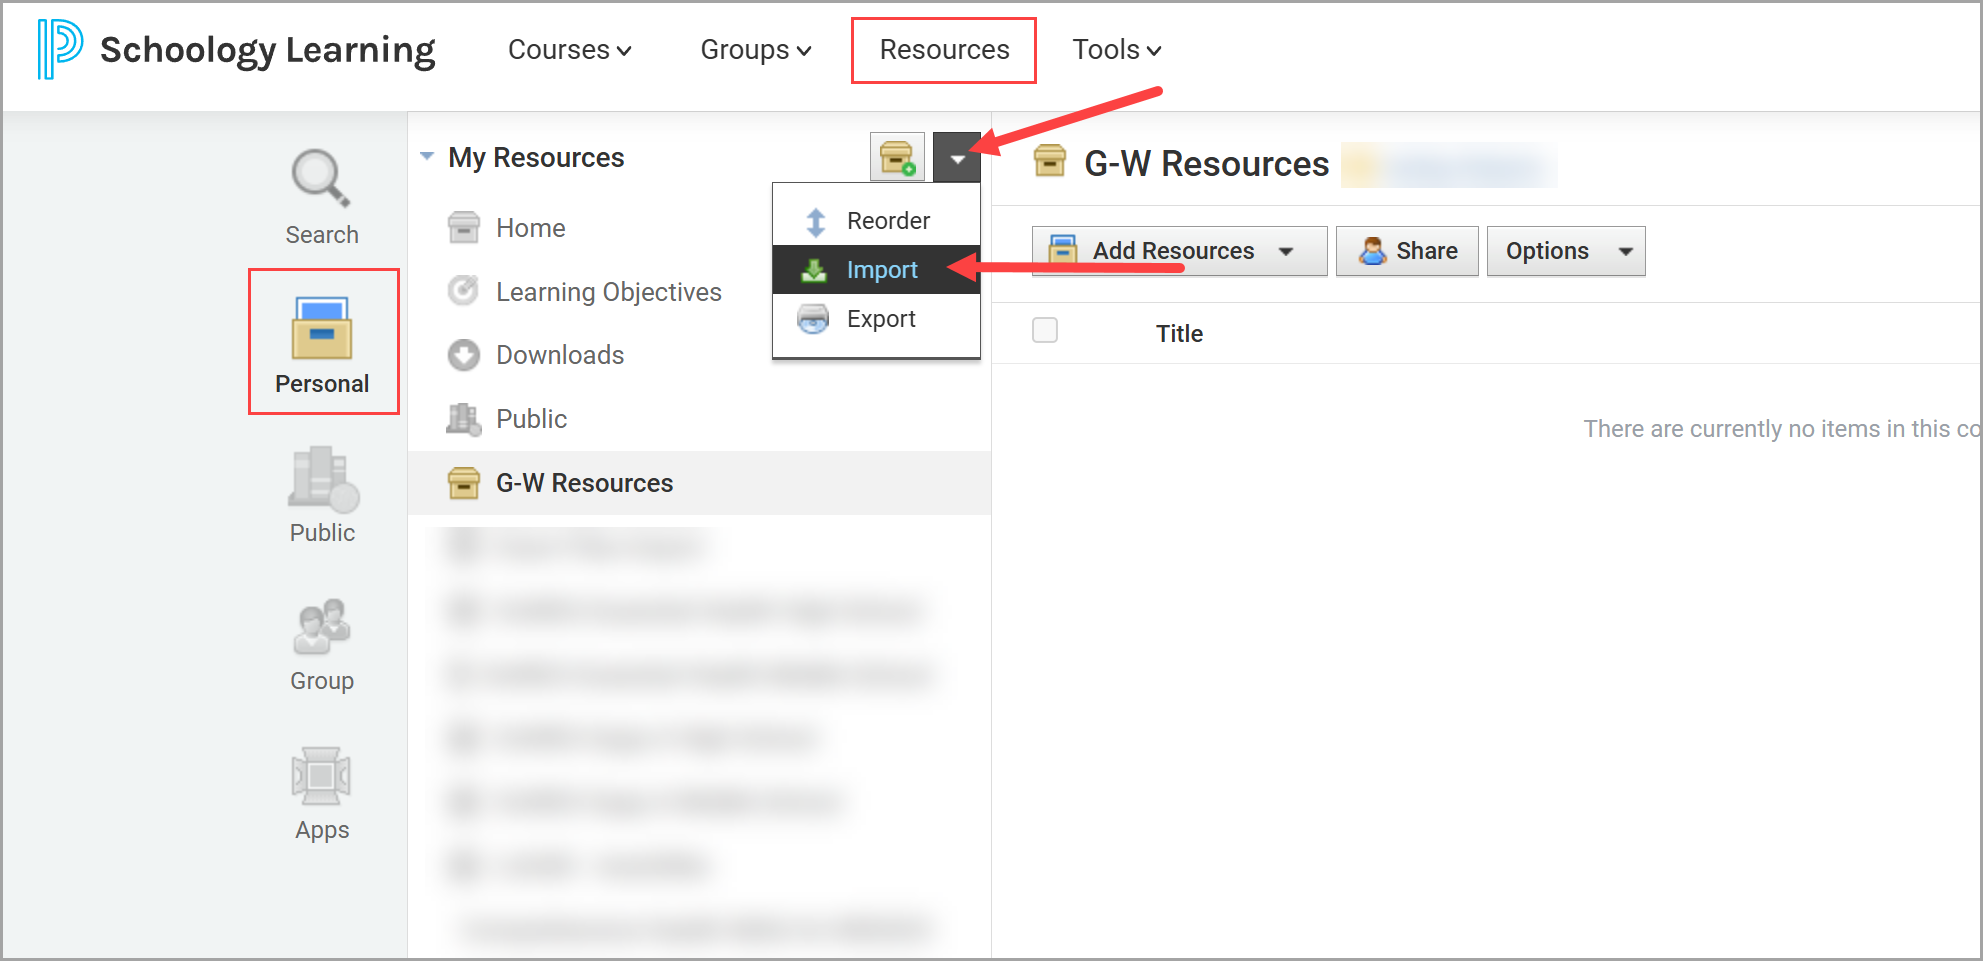Expand the Groups dropdown menu
The width and height of the screenshot is (1983, 961).
pos(756,50)
